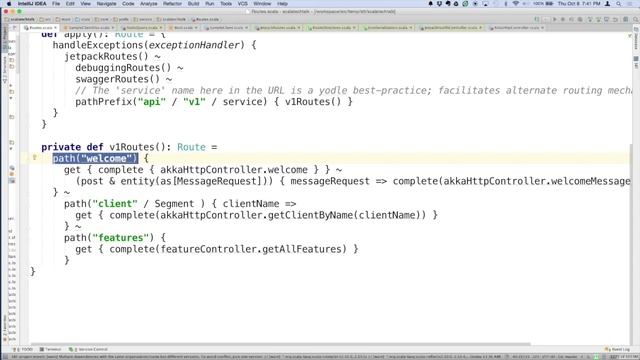Open the VCS menu

tap(242, 4)
